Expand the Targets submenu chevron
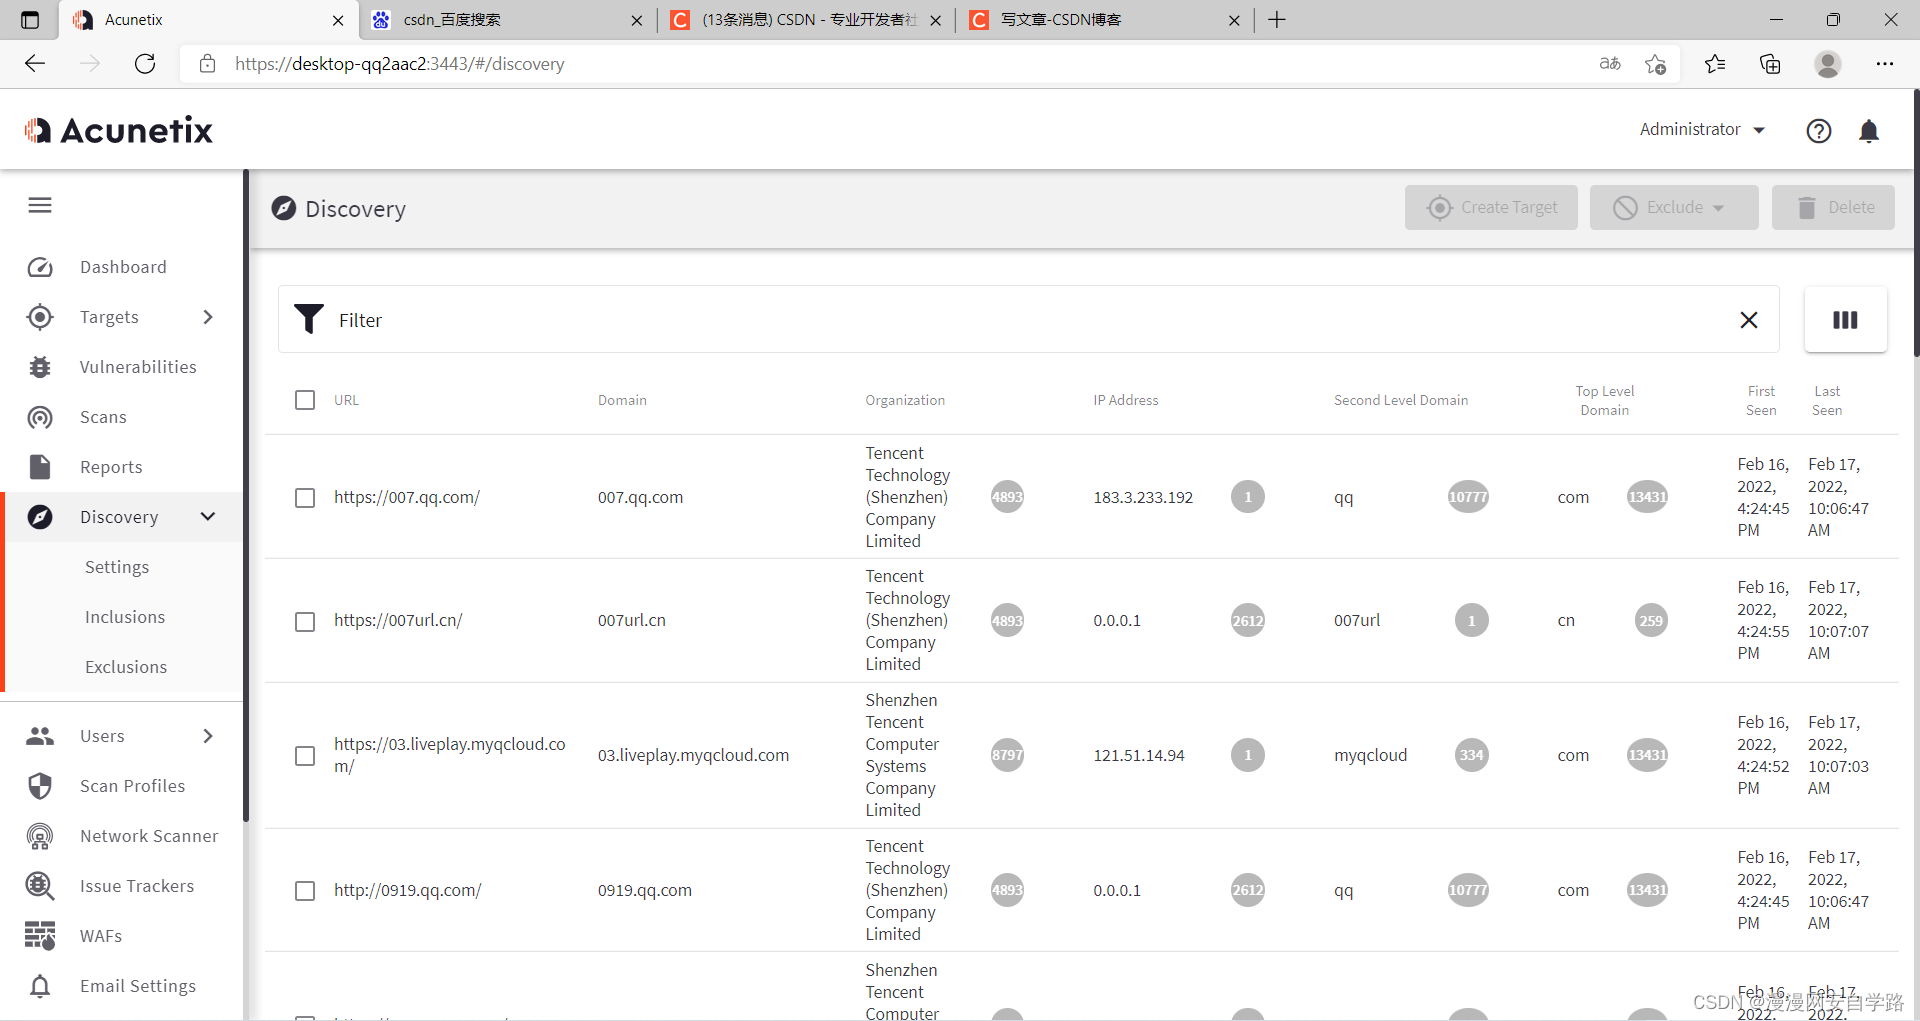The height and width of the screenshot is (1021, 1920). pos(208,317)
